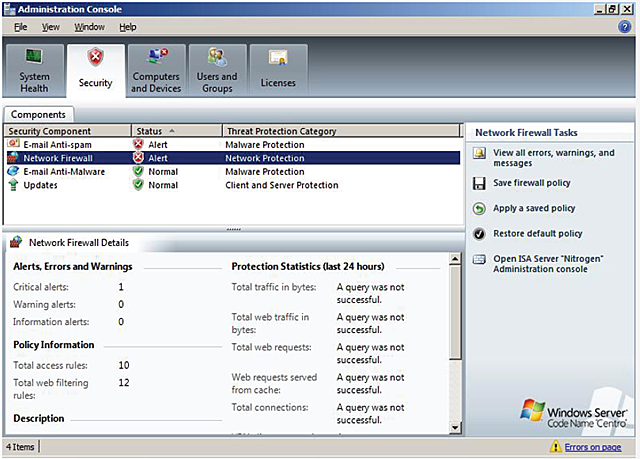Click the 4 Items status bar text
Screen dimensions: 640x459
click(20, 447)
